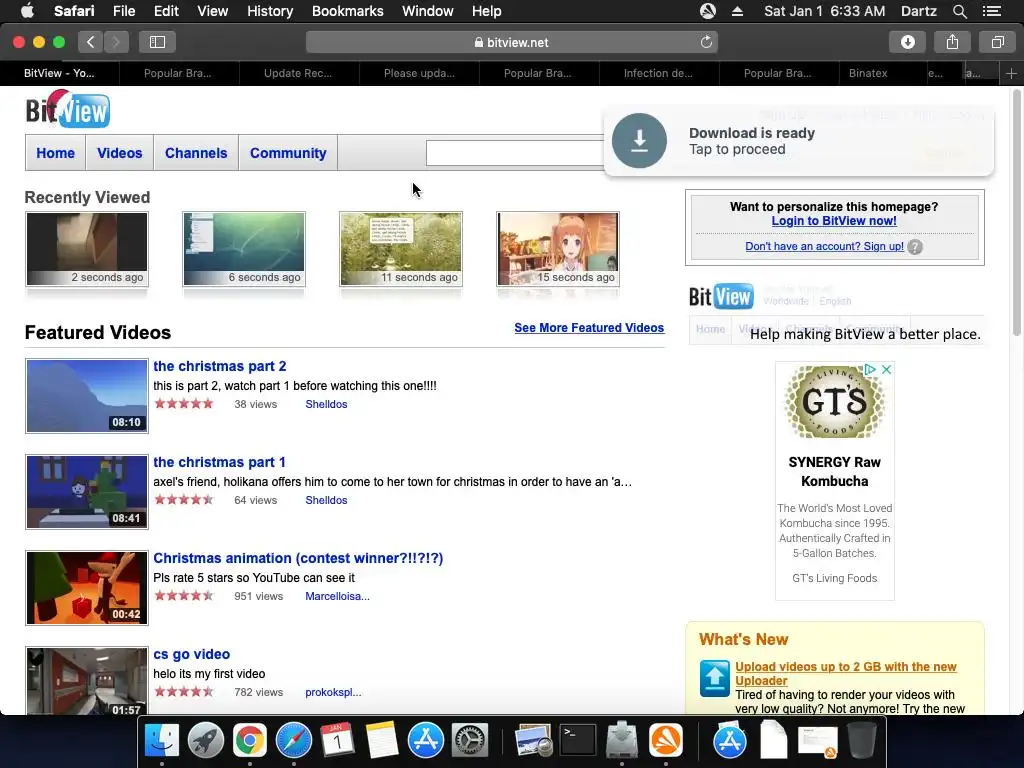Screen dimensions: 1024x768
Task: Open Preview app in the Dock
Action: point(534,741)
